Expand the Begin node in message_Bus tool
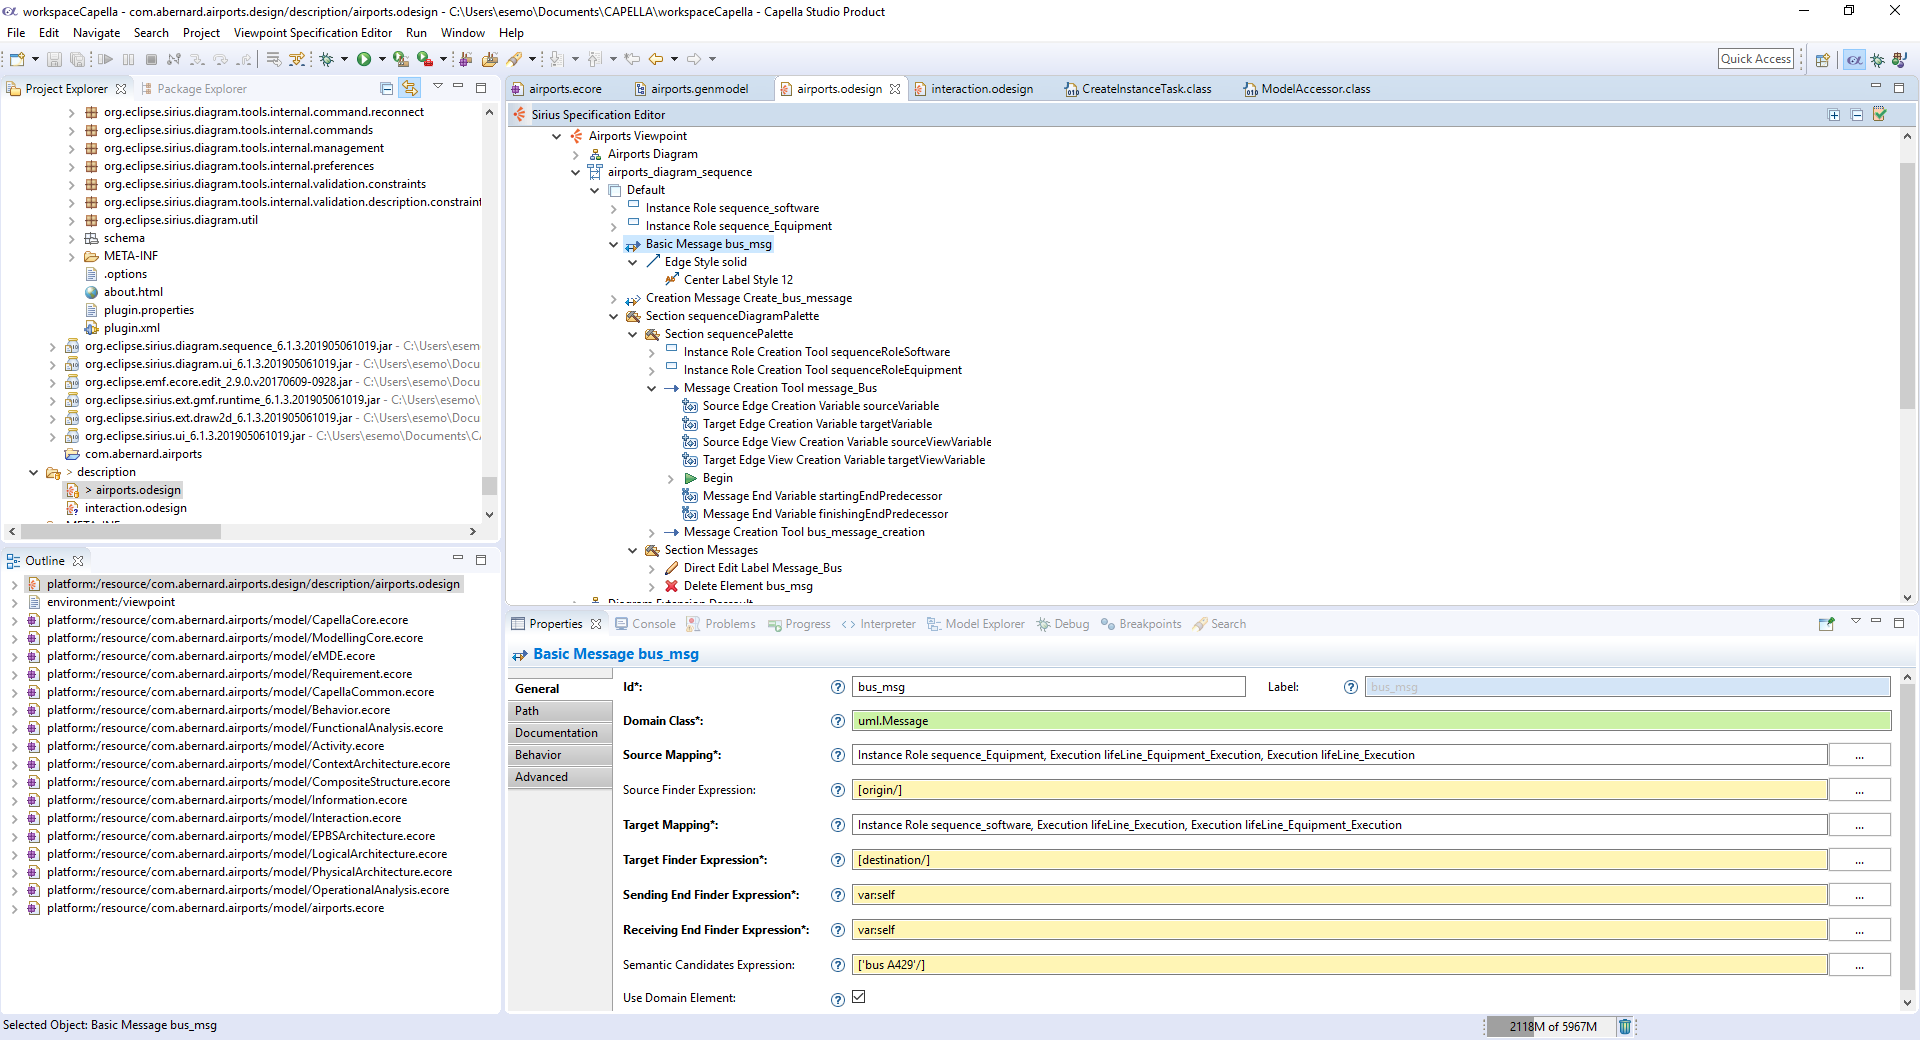This screenshot has height=1040, width=1920. coord(671,479)
